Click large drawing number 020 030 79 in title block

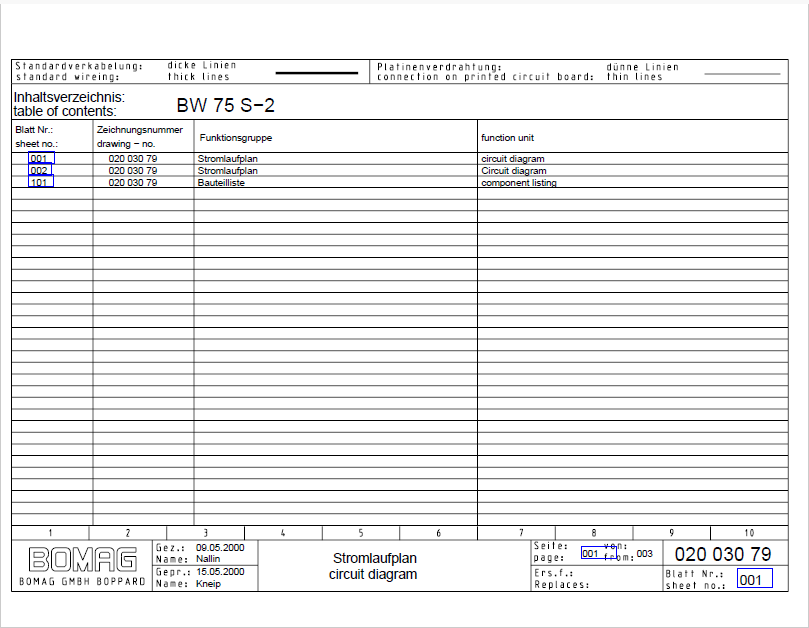[723, 554]
